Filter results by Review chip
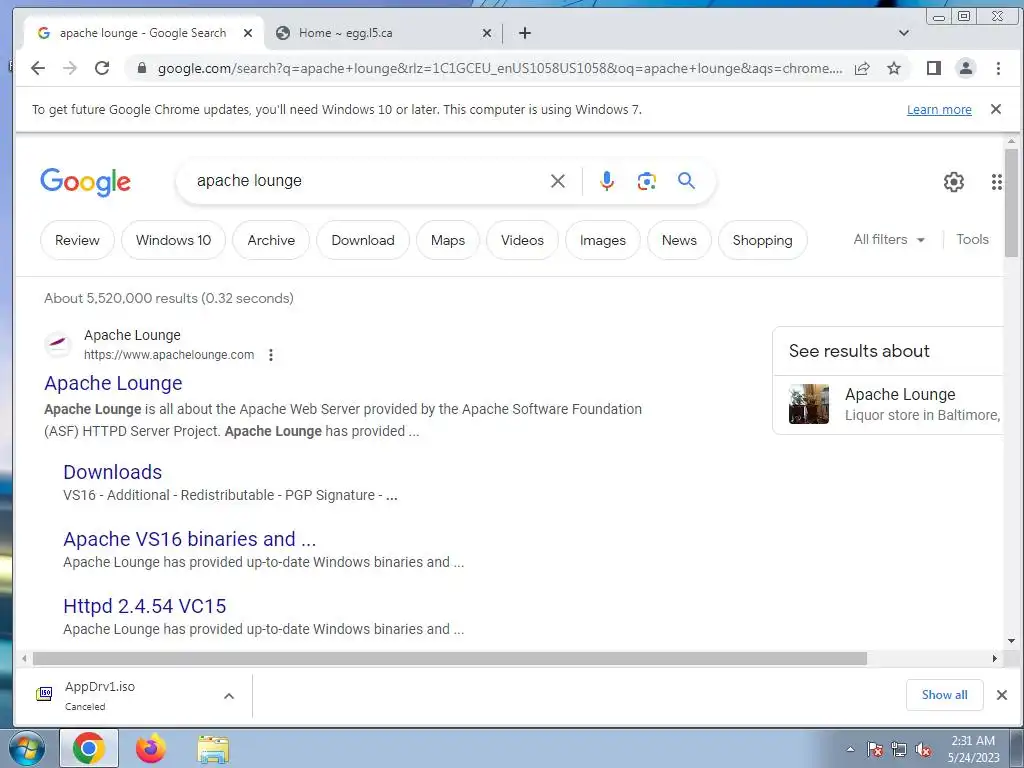 77,240
